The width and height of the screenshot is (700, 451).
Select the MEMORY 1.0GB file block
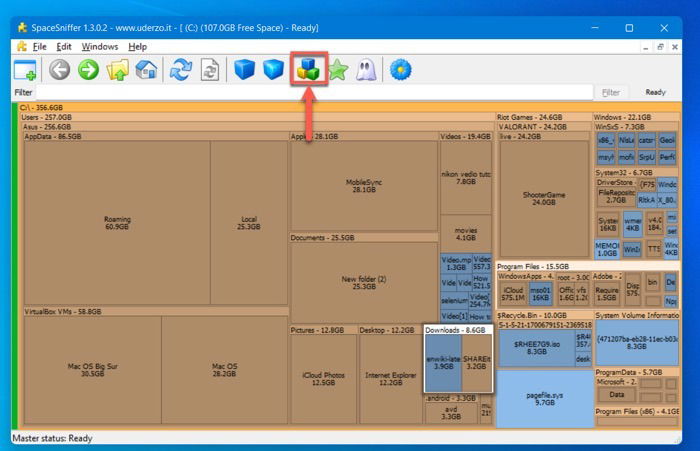click(607, 249)
